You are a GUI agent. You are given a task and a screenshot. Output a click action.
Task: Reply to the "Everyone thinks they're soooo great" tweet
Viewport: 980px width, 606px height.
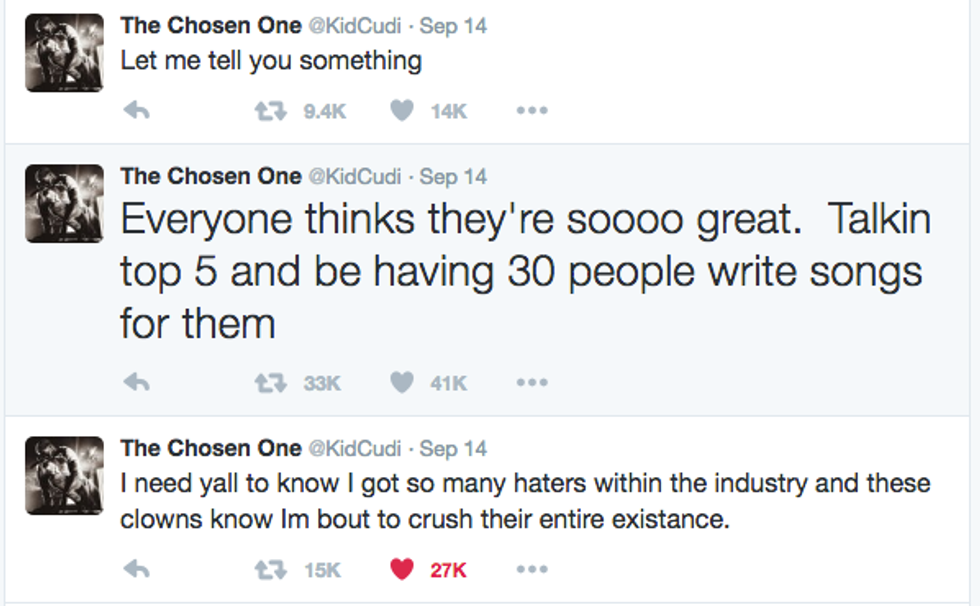135,382
